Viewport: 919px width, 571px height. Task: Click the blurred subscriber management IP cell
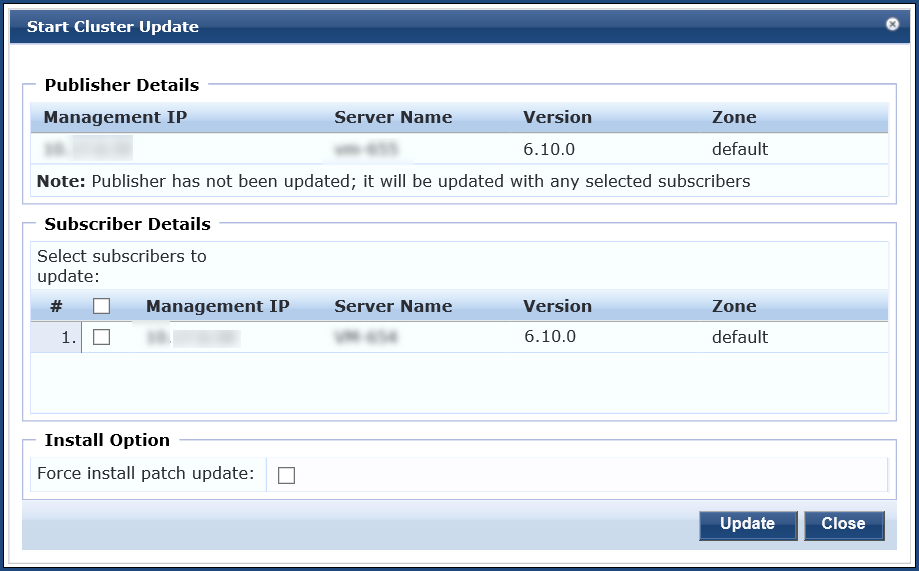click(193, 337)
